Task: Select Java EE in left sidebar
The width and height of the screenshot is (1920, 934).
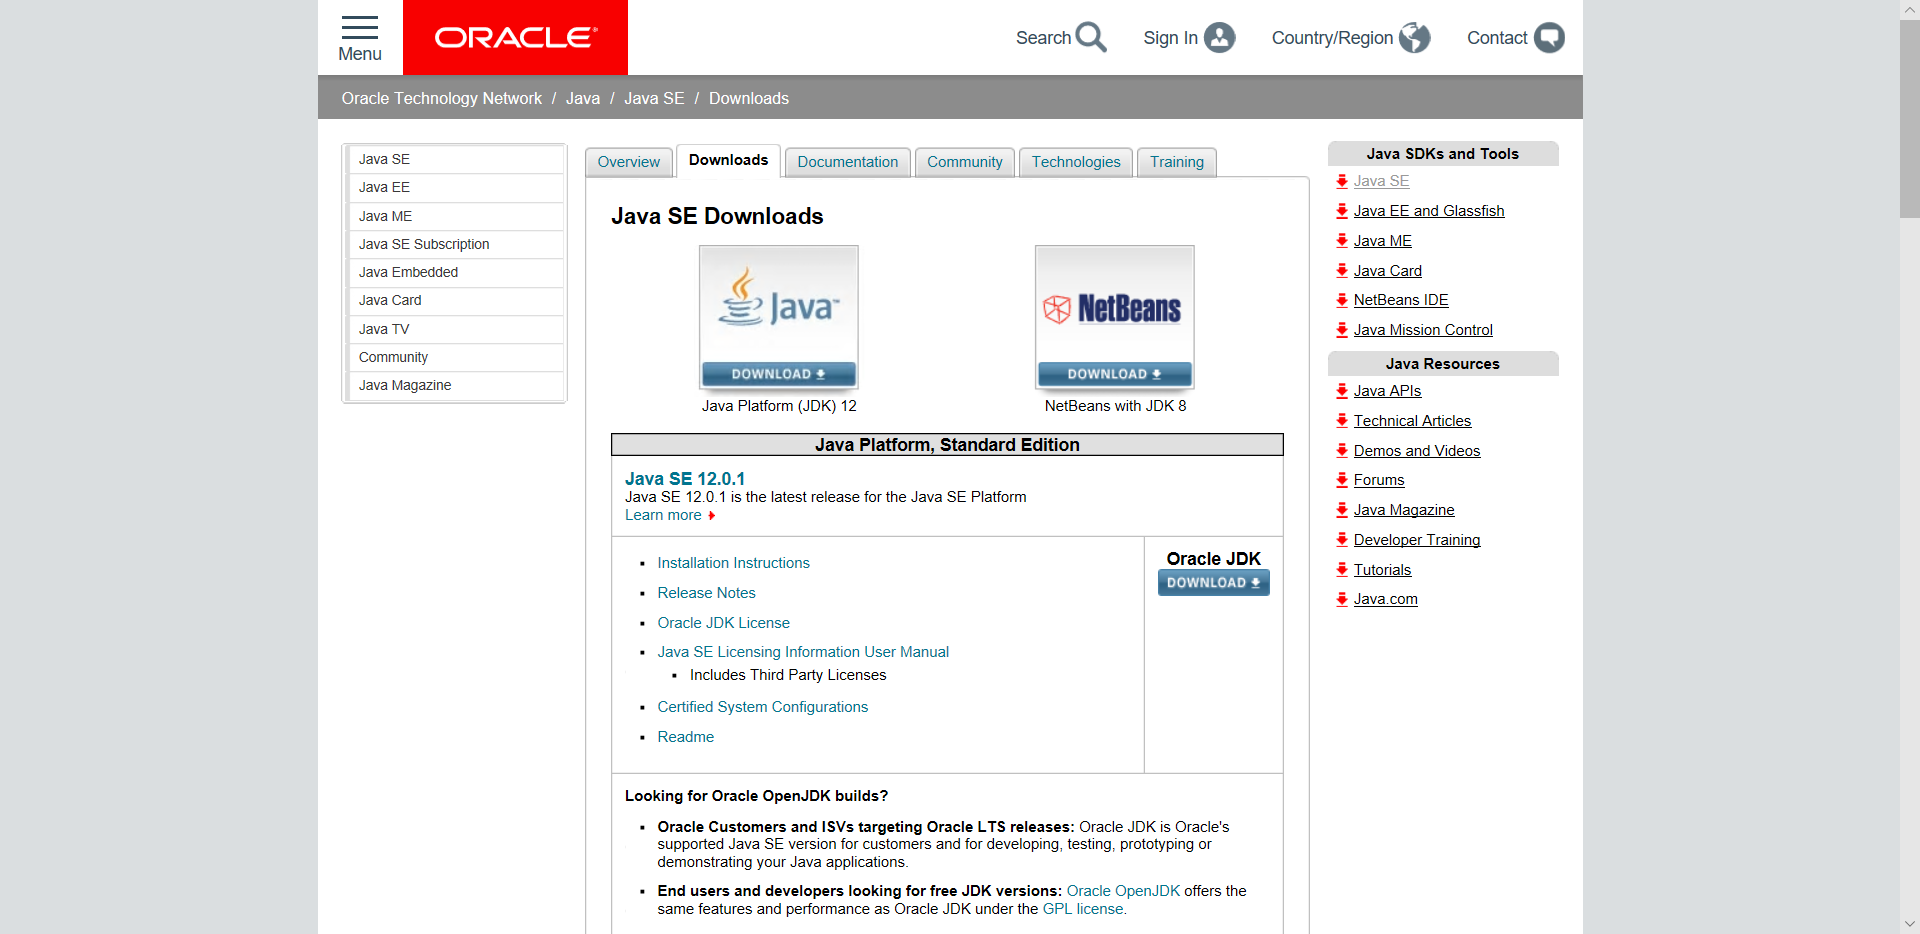Action: pyautogui.click(x=455, y=188)
